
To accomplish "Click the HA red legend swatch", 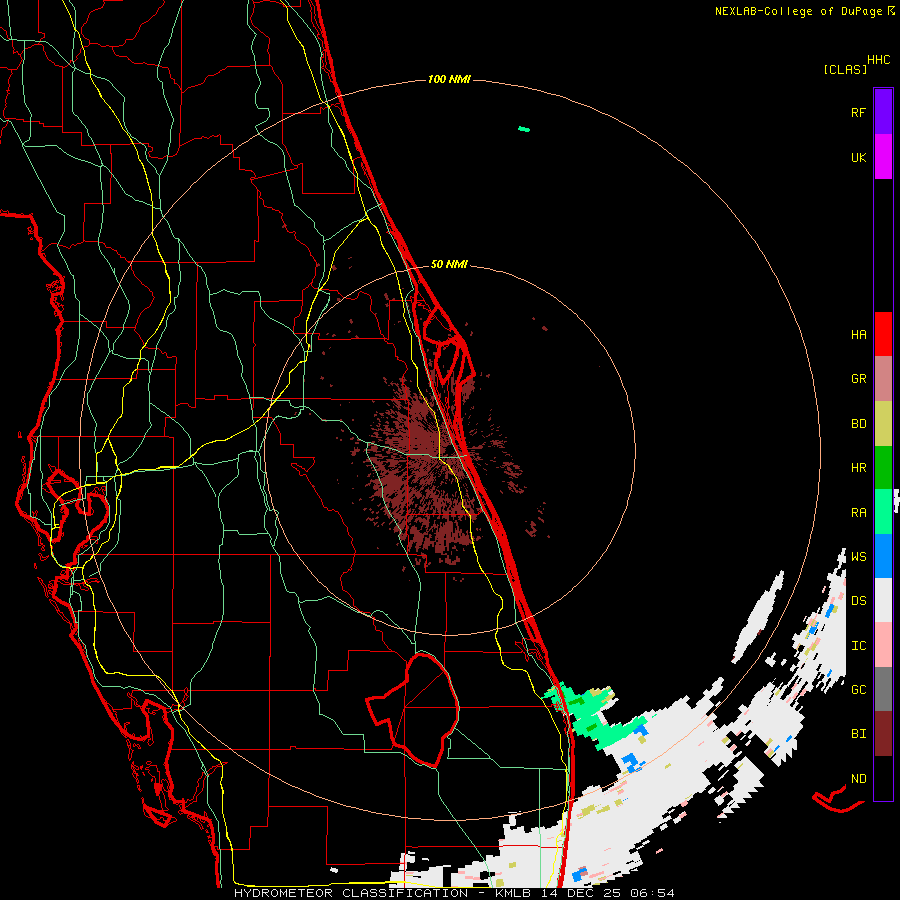I will click(x=883, y=334).
